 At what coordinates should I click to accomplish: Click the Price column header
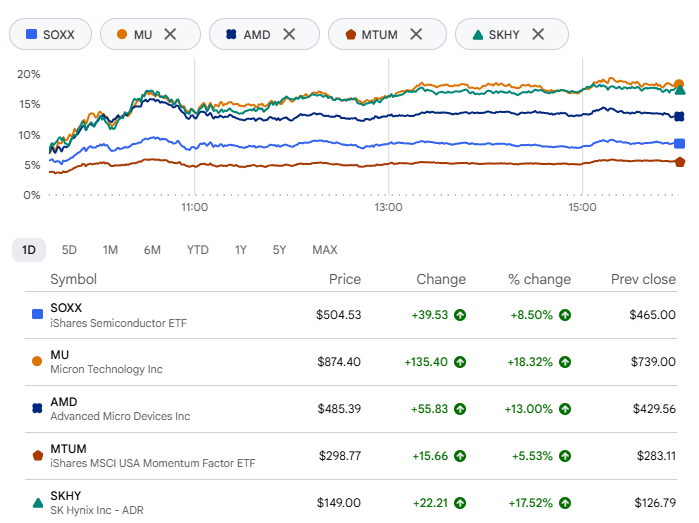pyautogui.click(x=345, y=279)
